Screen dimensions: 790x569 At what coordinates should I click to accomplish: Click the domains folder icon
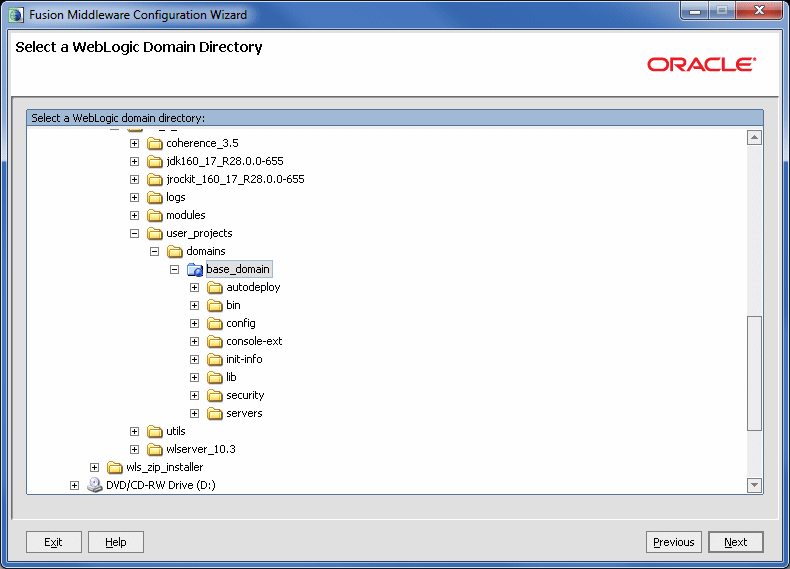(175, 251)
